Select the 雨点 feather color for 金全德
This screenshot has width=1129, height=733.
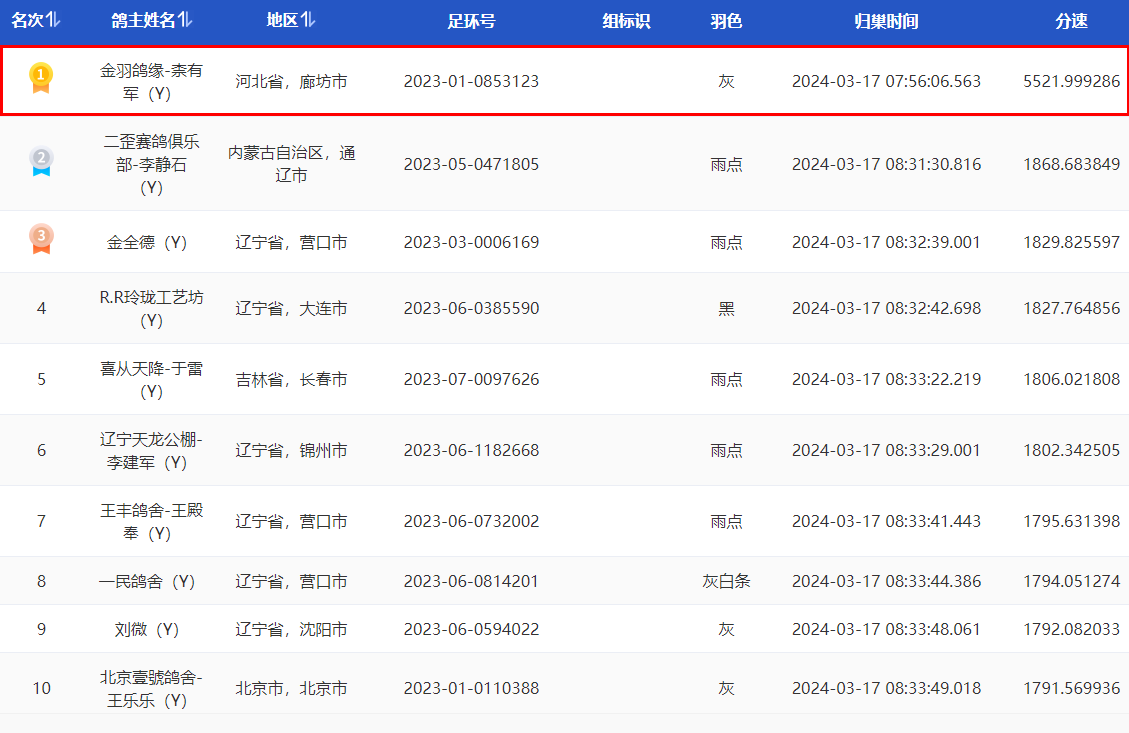[726, 242]
